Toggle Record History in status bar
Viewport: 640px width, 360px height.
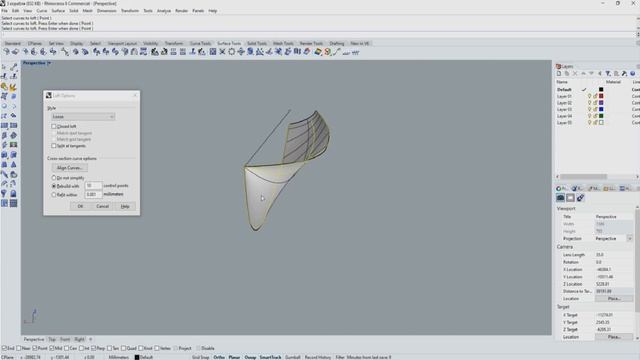pyautogui.click(x=318, y=357)
